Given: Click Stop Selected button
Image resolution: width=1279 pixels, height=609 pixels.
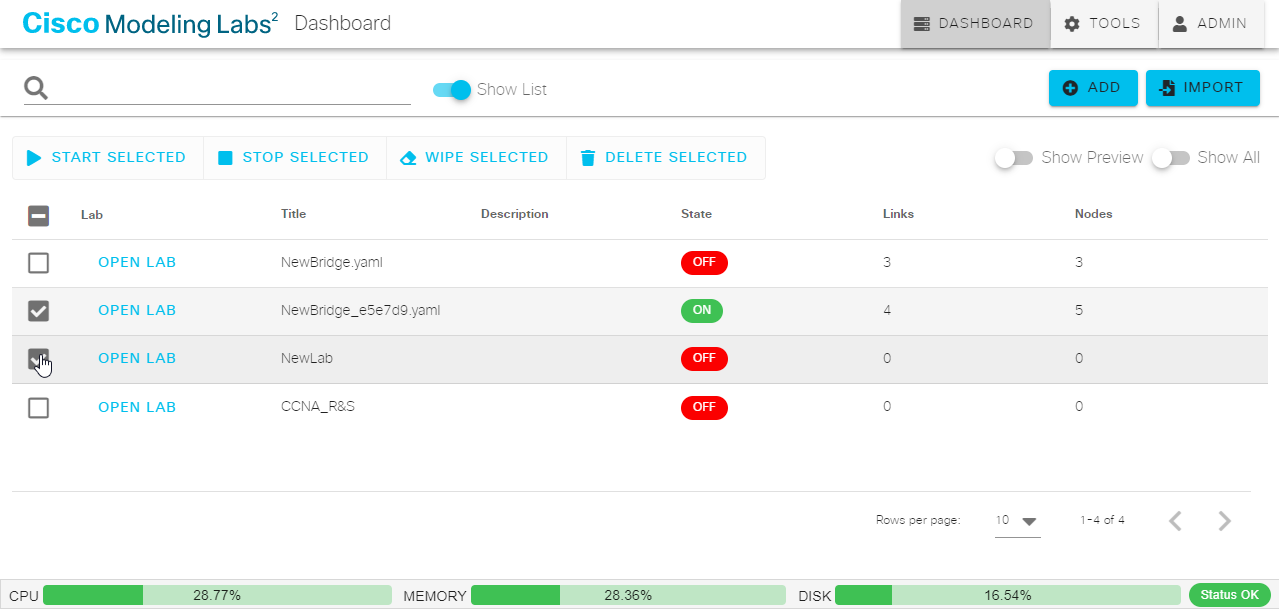Looking at the screenshot, I should point(294,158).
